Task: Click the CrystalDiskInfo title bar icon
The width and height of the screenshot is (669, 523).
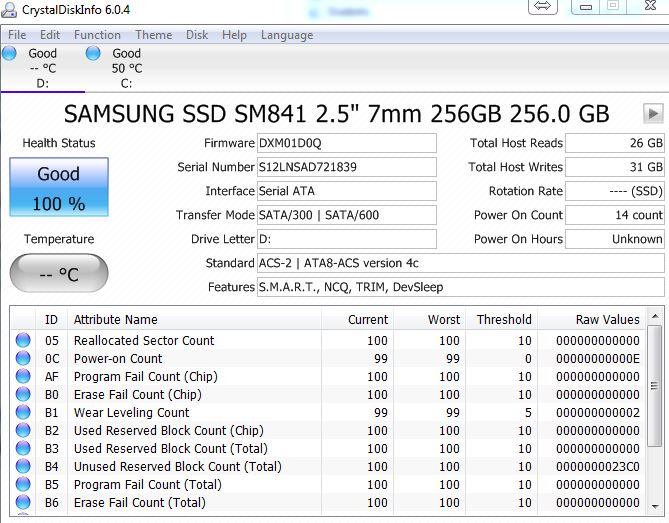Action: [x=9, y=9]
